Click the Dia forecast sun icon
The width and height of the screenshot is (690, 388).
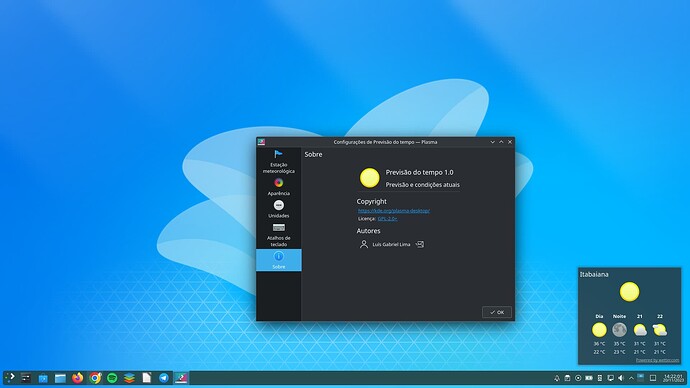(x=599, y=329)
